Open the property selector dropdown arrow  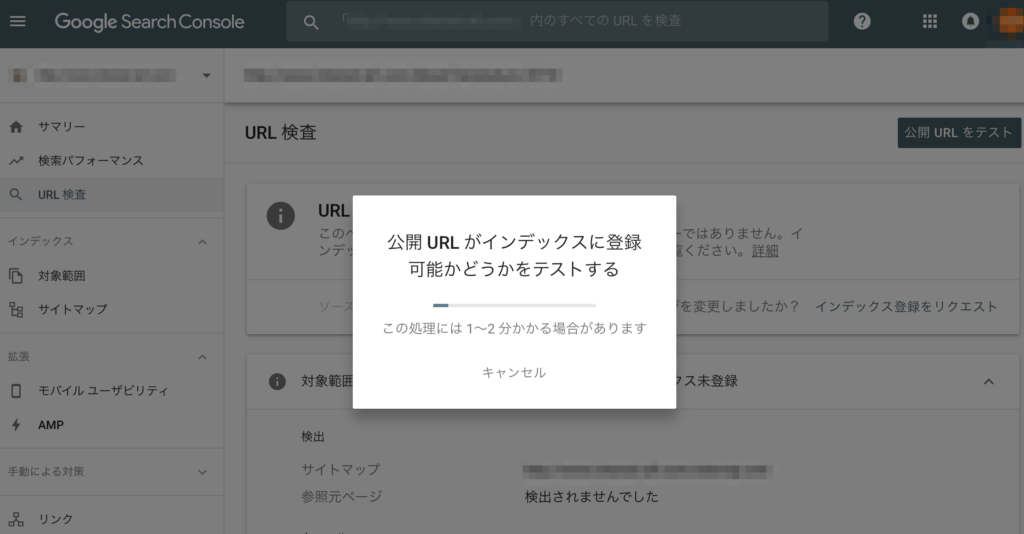[206, 76]
